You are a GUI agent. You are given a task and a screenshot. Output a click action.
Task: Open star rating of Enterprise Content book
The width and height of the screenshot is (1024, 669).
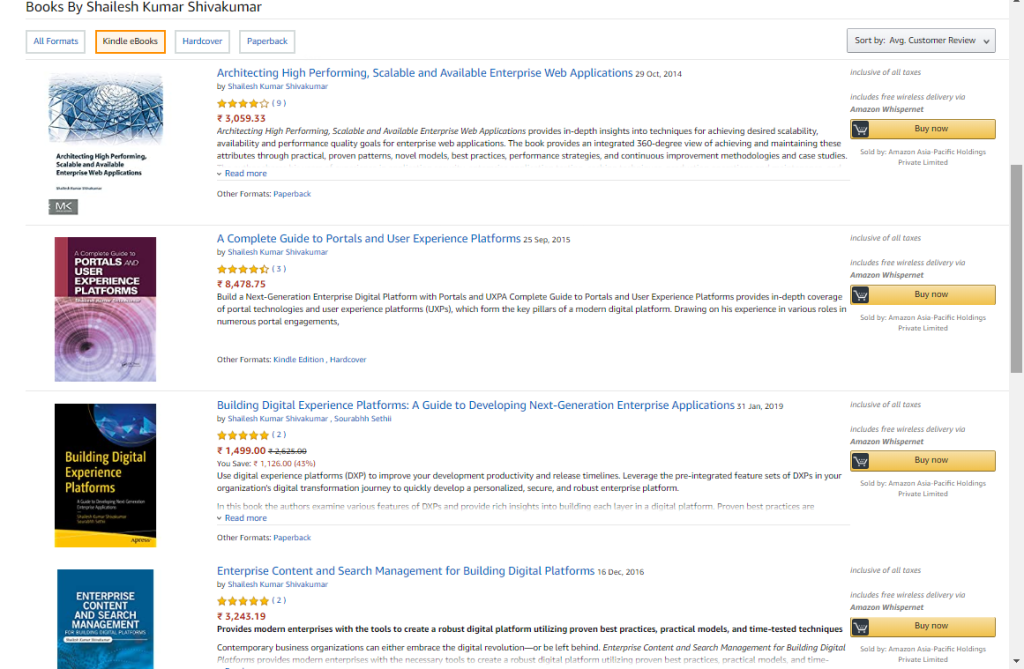[x=242, y=601]
